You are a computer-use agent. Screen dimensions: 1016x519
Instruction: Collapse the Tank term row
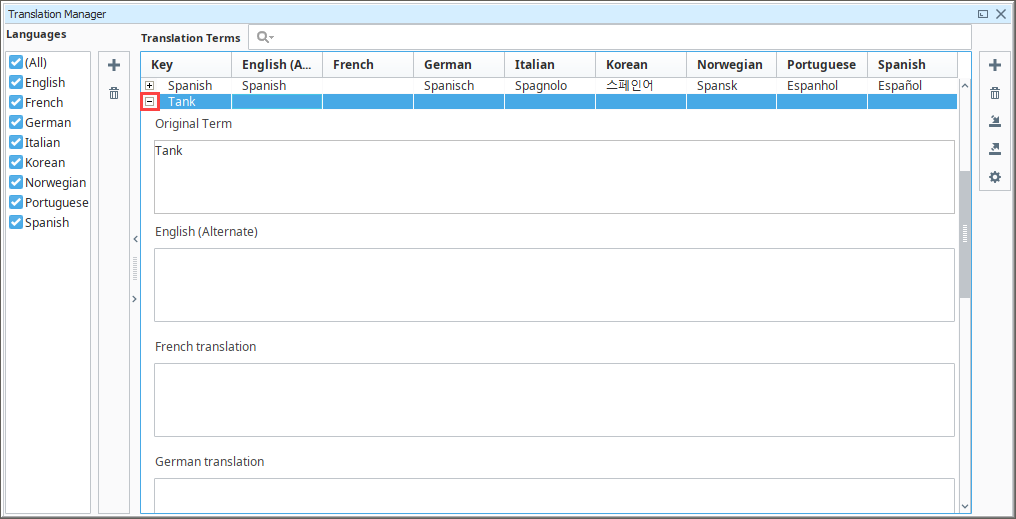pos(150,102)
